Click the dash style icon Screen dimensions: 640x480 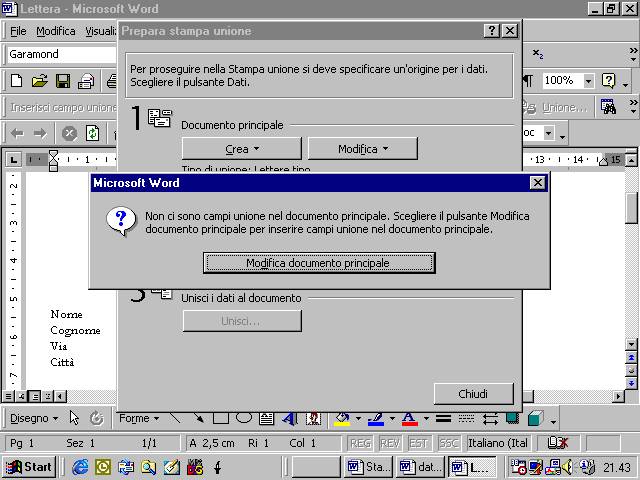tap(466, 418)
